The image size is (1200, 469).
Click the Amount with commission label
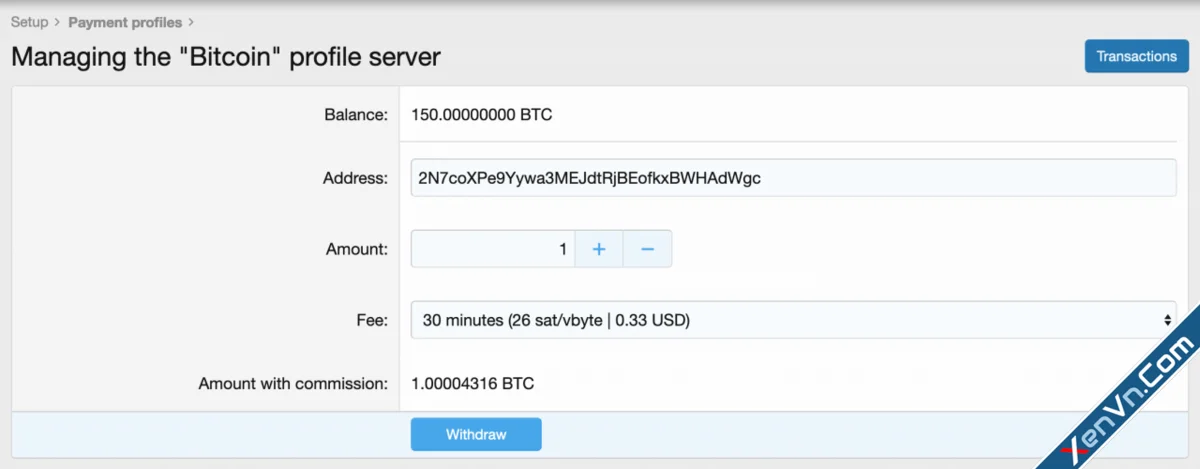pos(292,383)
